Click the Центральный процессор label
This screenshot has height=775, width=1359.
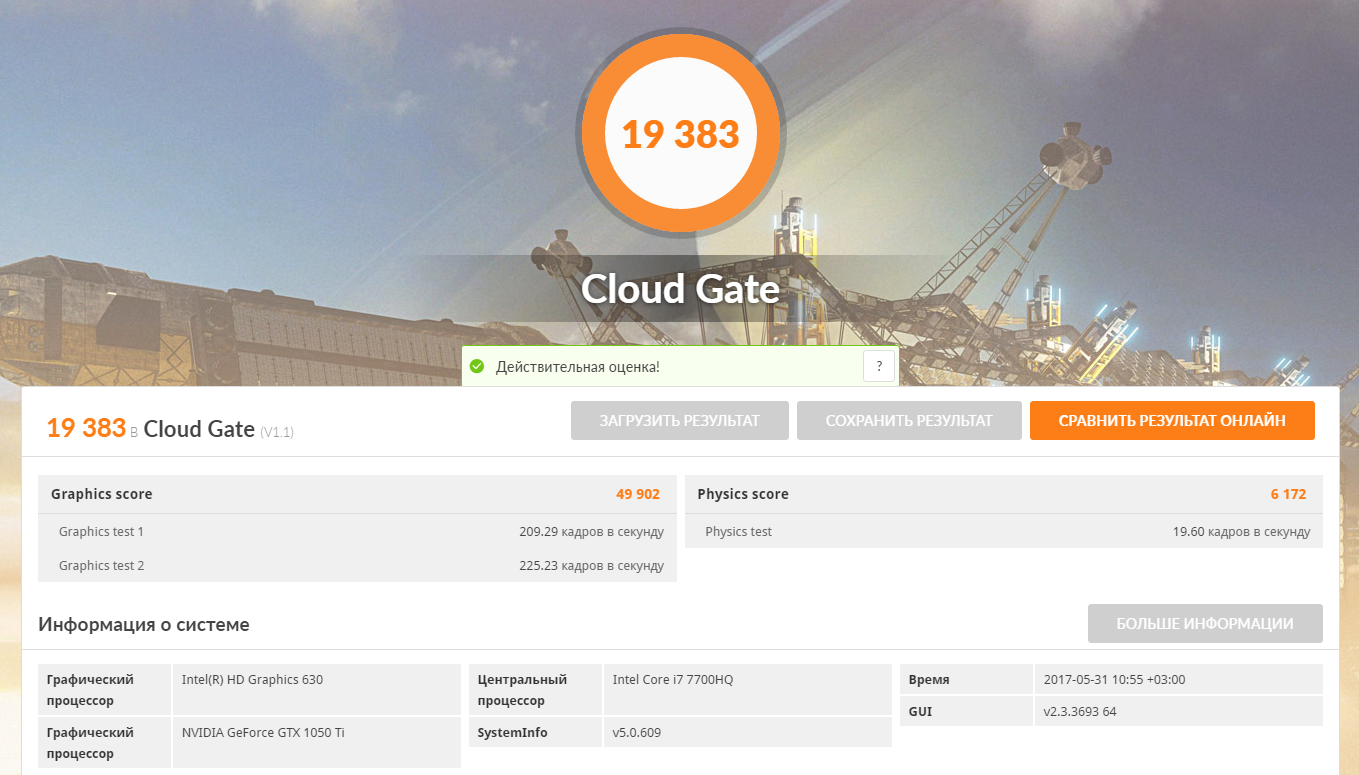(522, 690)
